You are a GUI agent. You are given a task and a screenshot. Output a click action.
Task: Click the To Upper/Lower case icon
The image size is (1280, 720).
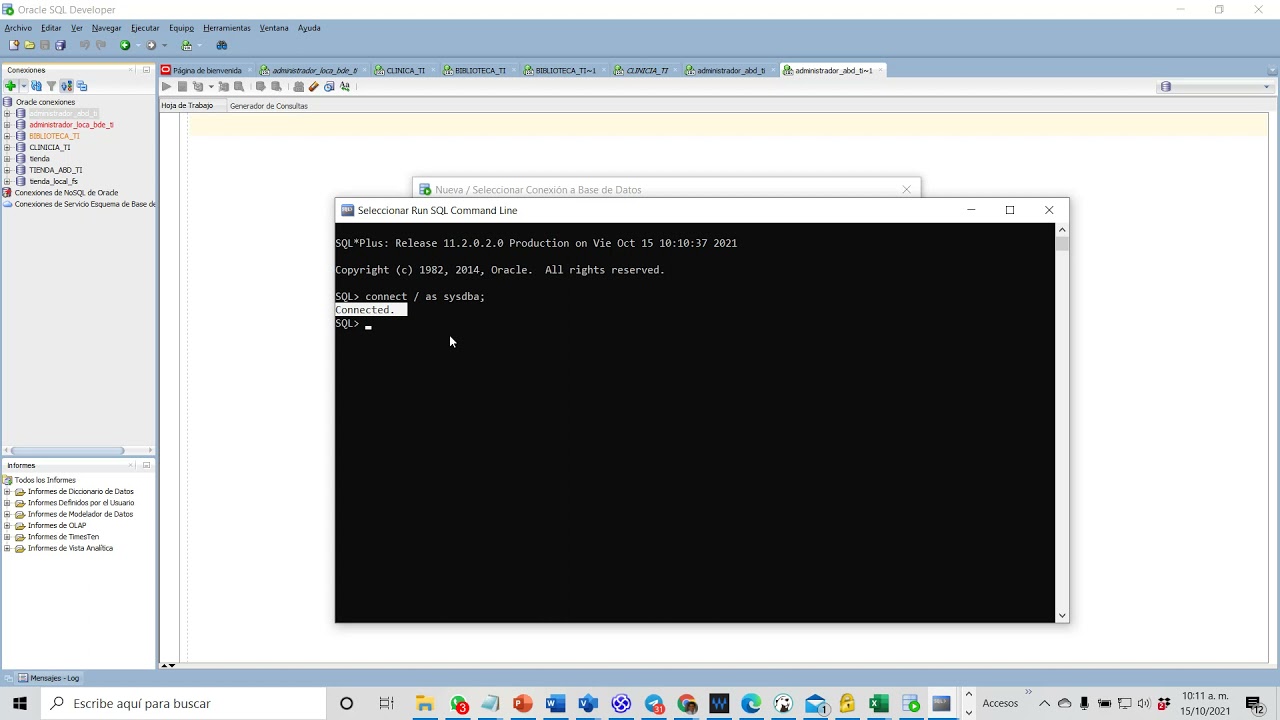pos(345,86)
